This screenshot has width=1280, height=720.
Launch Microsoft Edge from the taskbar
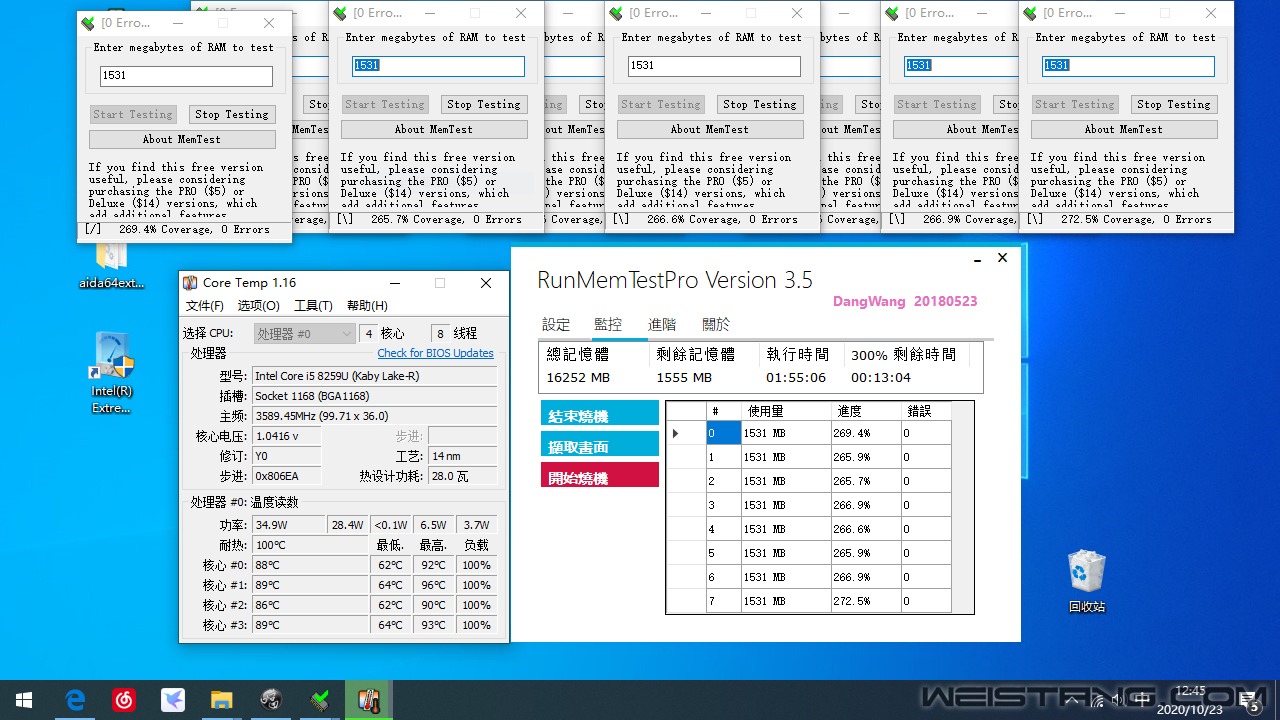tap(76, 700)
